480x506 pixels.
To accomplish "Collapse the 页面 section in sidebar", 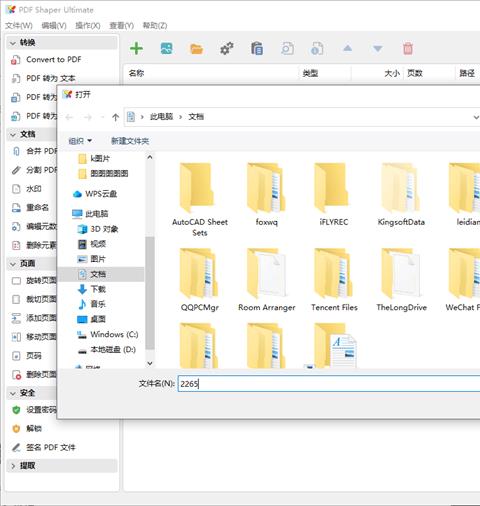I will tap(13, 264).
